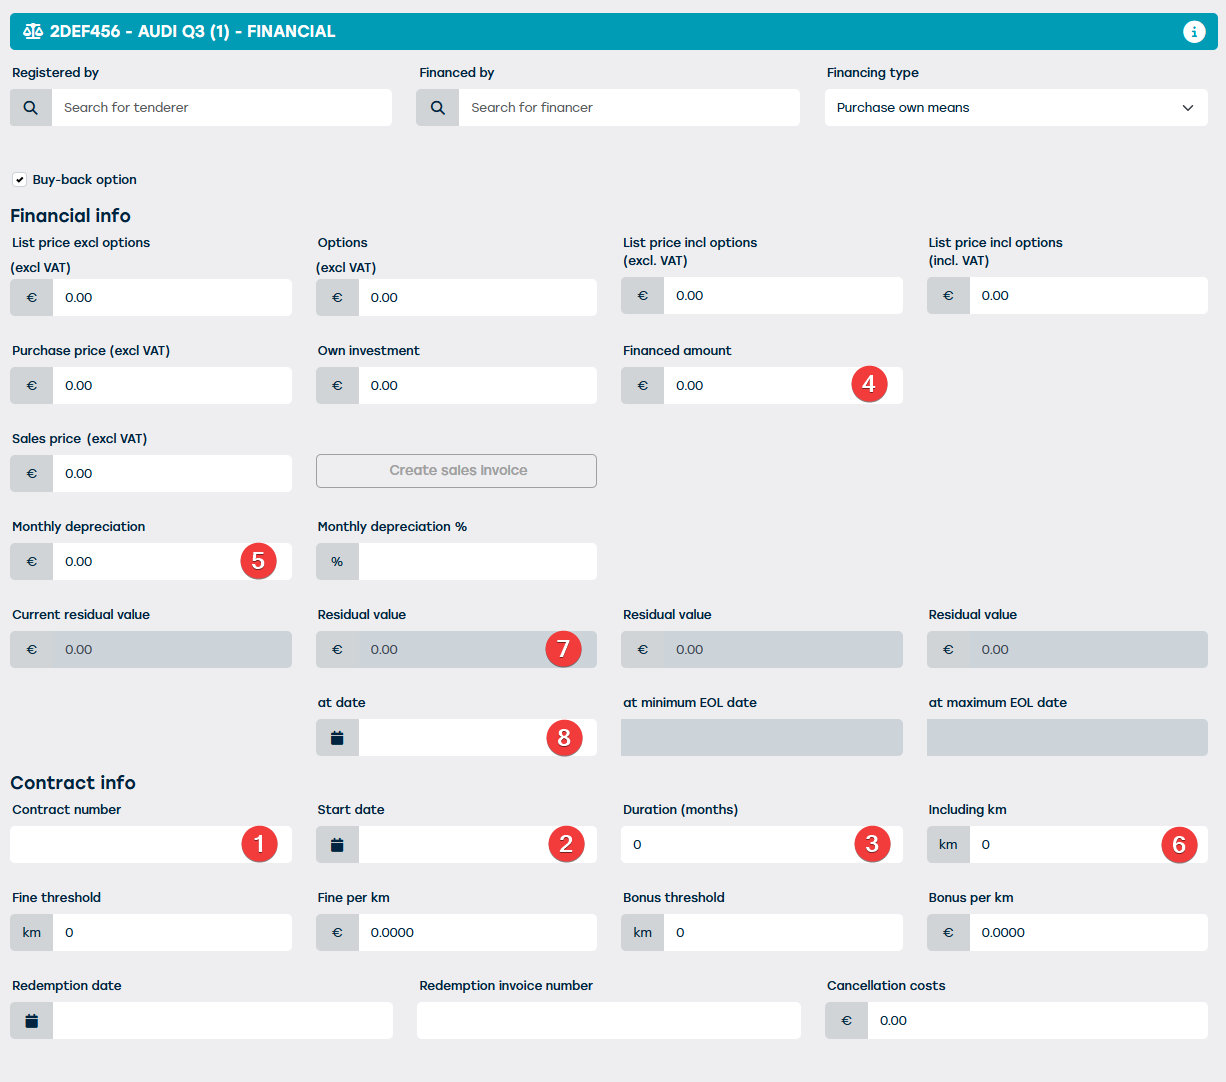The height and width of the screenshot is (1082, 1226).
Task: Click the euro icon of Cancellation costs
Action: 846,1021
